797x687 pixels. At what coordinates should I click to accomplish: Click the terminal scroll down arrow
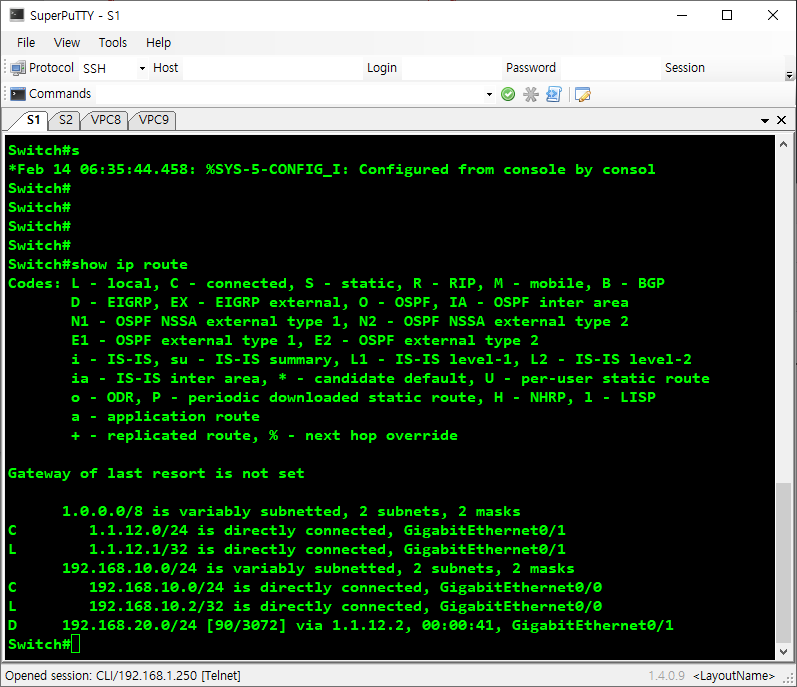[783, 651]
